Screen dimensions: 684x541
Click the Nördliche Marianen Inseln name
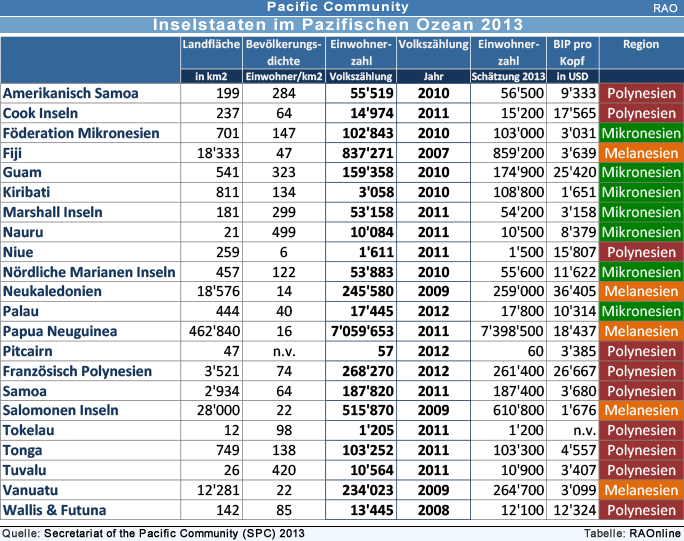(x=89, y=272)
